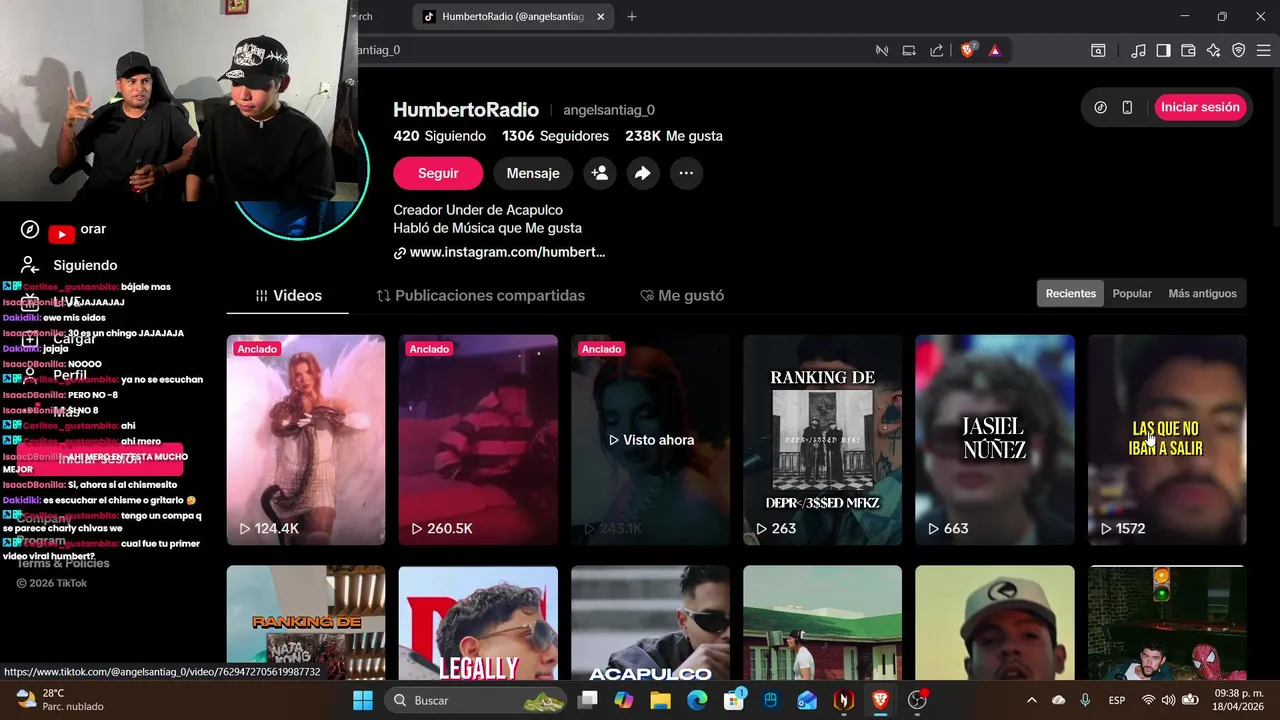Open Brave VPN shield icon
The width and height of the screenshot is (1280, 720).
[x=1238, y=50]
